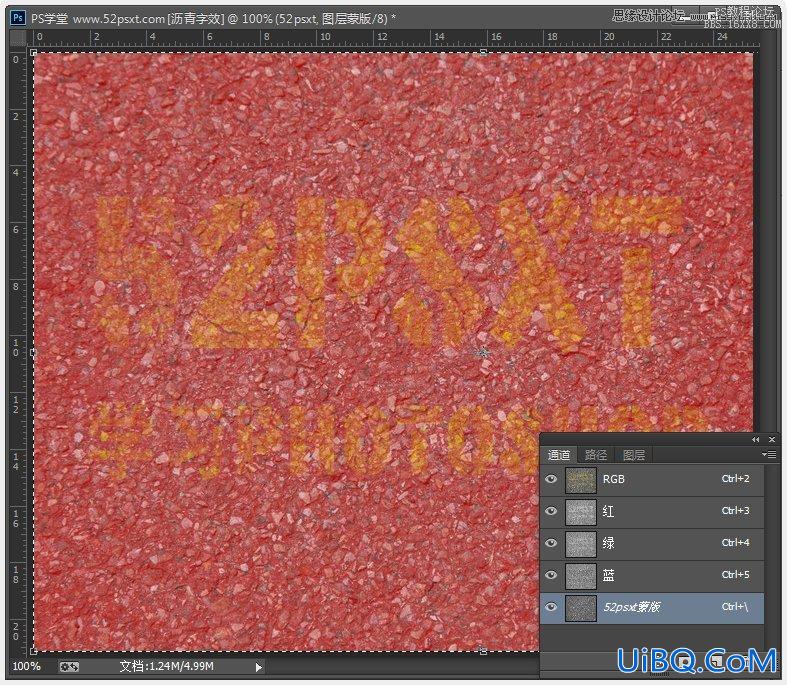The height and width of the screenshot is (685, 787).
Task: Select the 绿 channel name
Action: tap(608, 543)
